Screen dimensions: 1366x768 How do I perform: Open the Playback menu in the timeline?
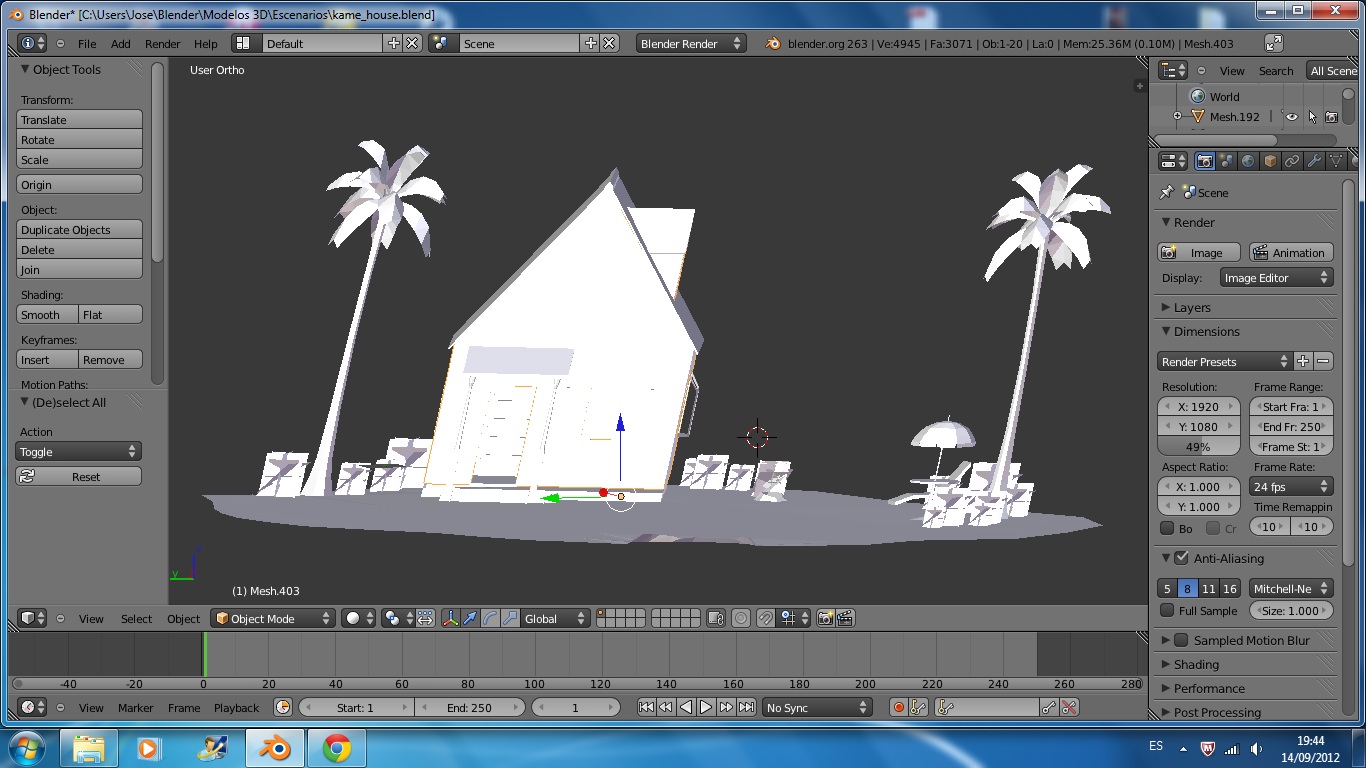tap(236, 707)
